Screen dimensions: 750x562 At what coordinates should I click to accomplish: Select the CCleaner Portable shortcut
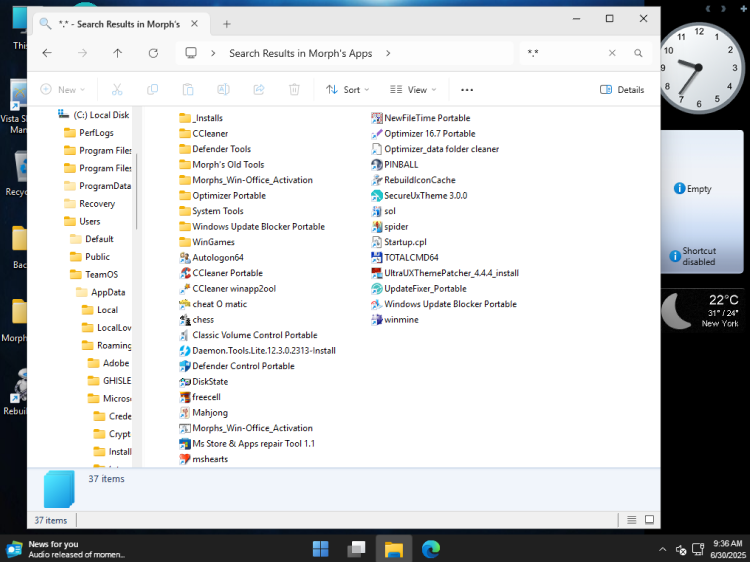pos(221,273)
